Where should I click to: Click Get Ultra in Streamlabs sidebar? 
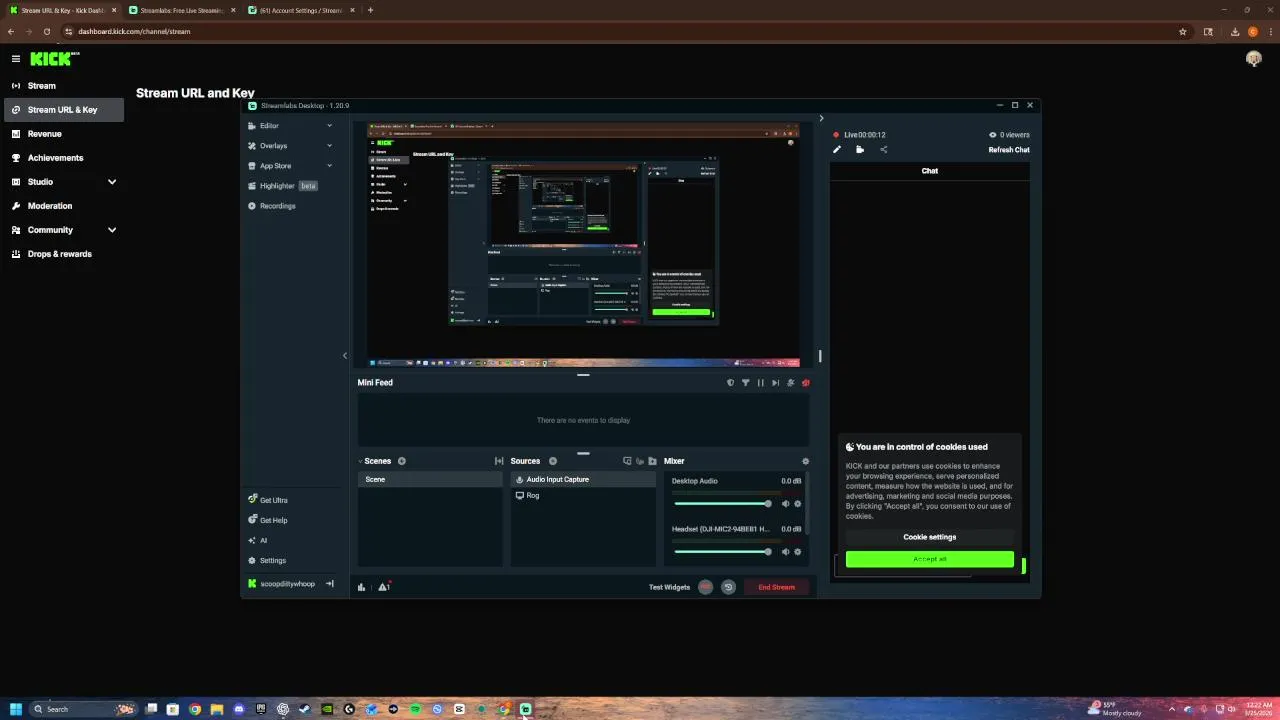pos(268,500)
